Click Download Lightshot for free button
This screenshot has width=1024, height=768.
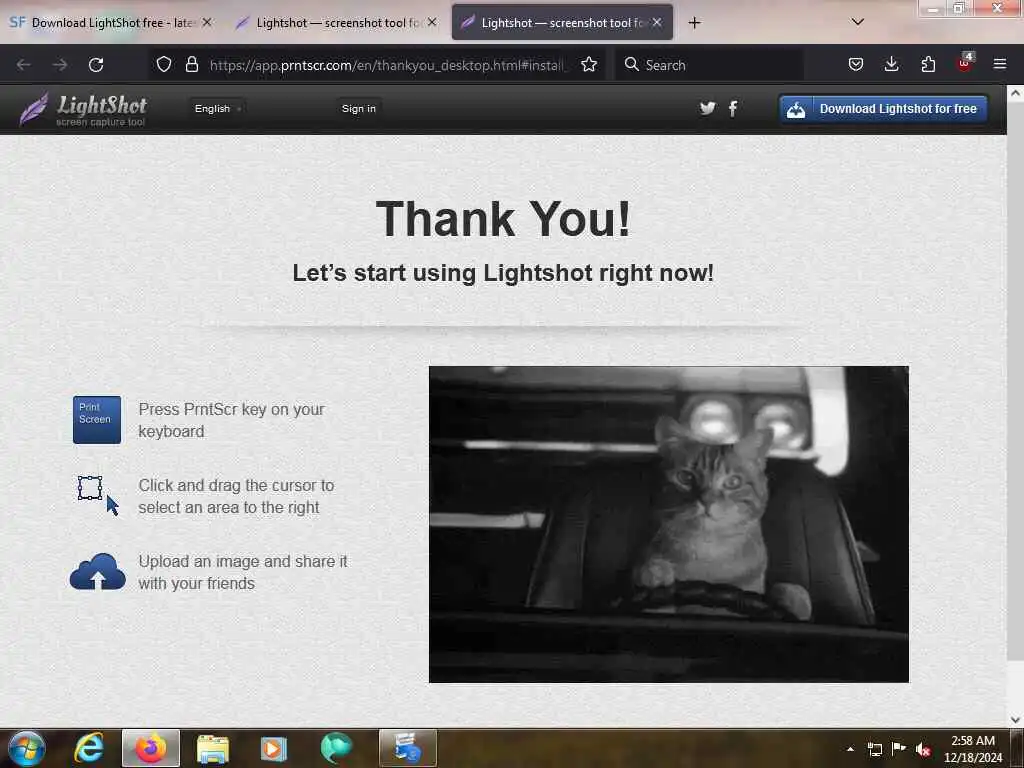coord(883,109)
